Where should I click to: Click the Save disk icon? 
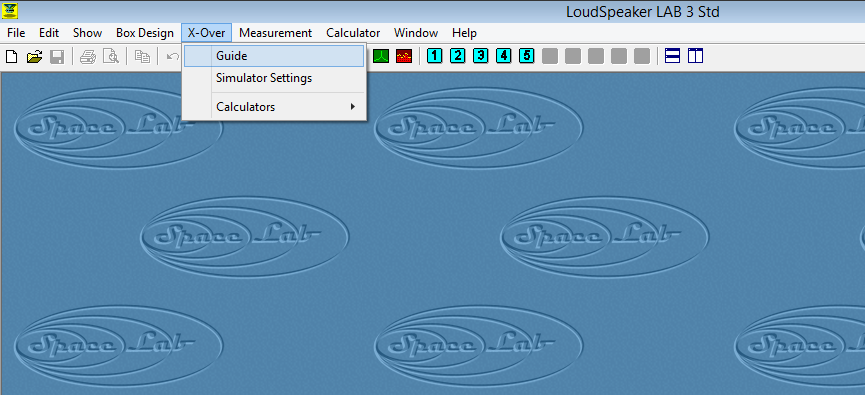point(57,56)
